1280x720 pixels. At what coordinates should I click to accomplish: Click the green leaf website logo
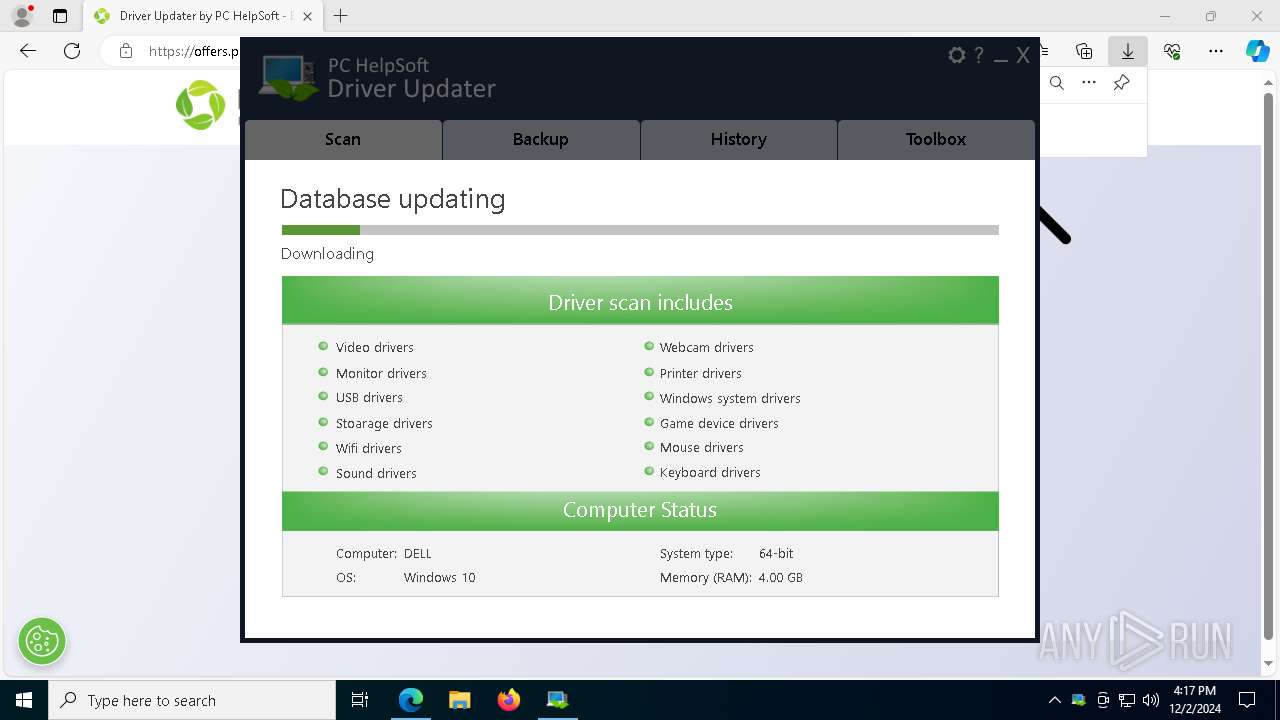[200, 105]
